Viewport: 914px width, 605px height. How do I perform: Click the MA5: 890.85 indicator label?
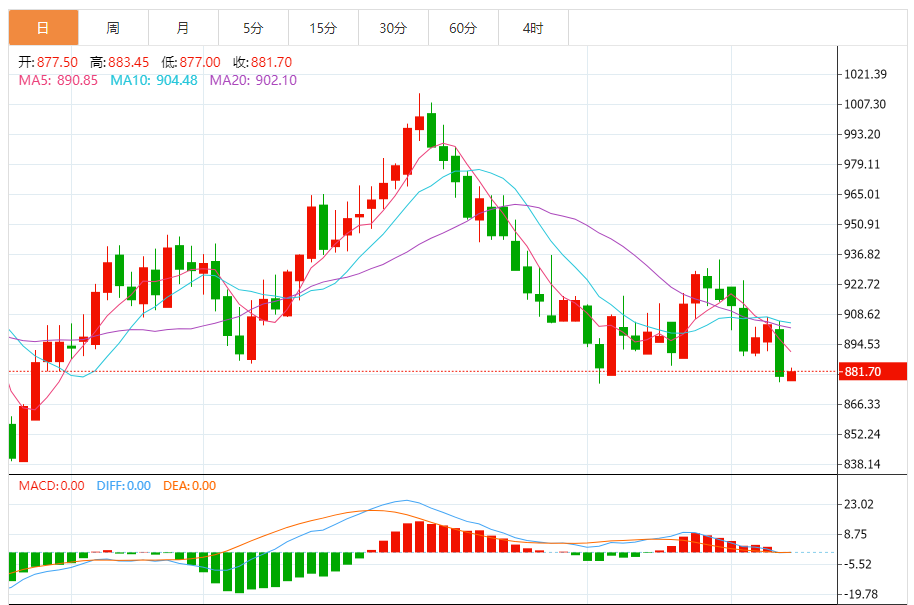click(58, 80)
